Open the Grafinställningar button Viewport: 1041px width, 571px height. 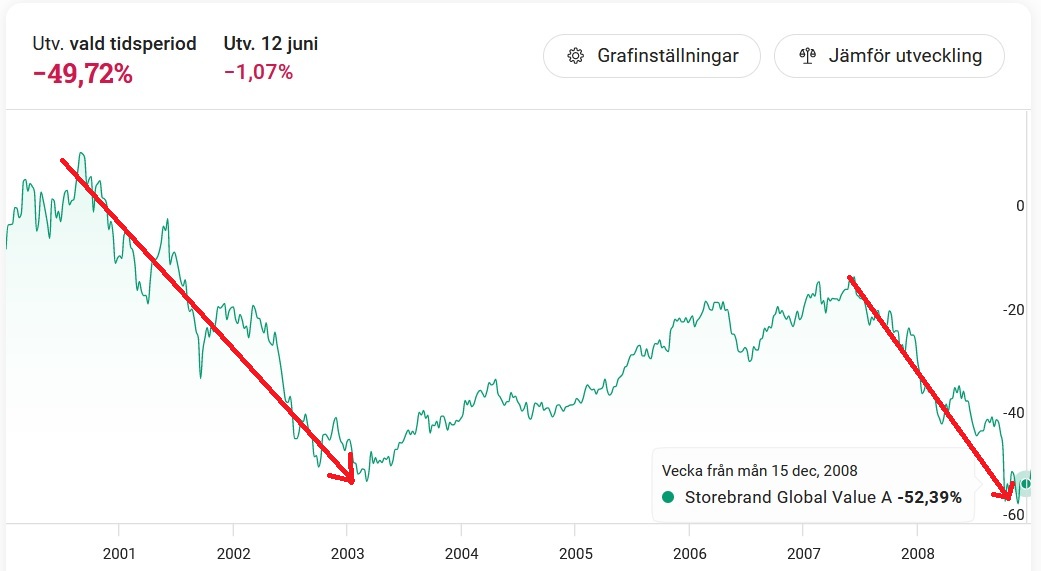click(x=652, y=56)
